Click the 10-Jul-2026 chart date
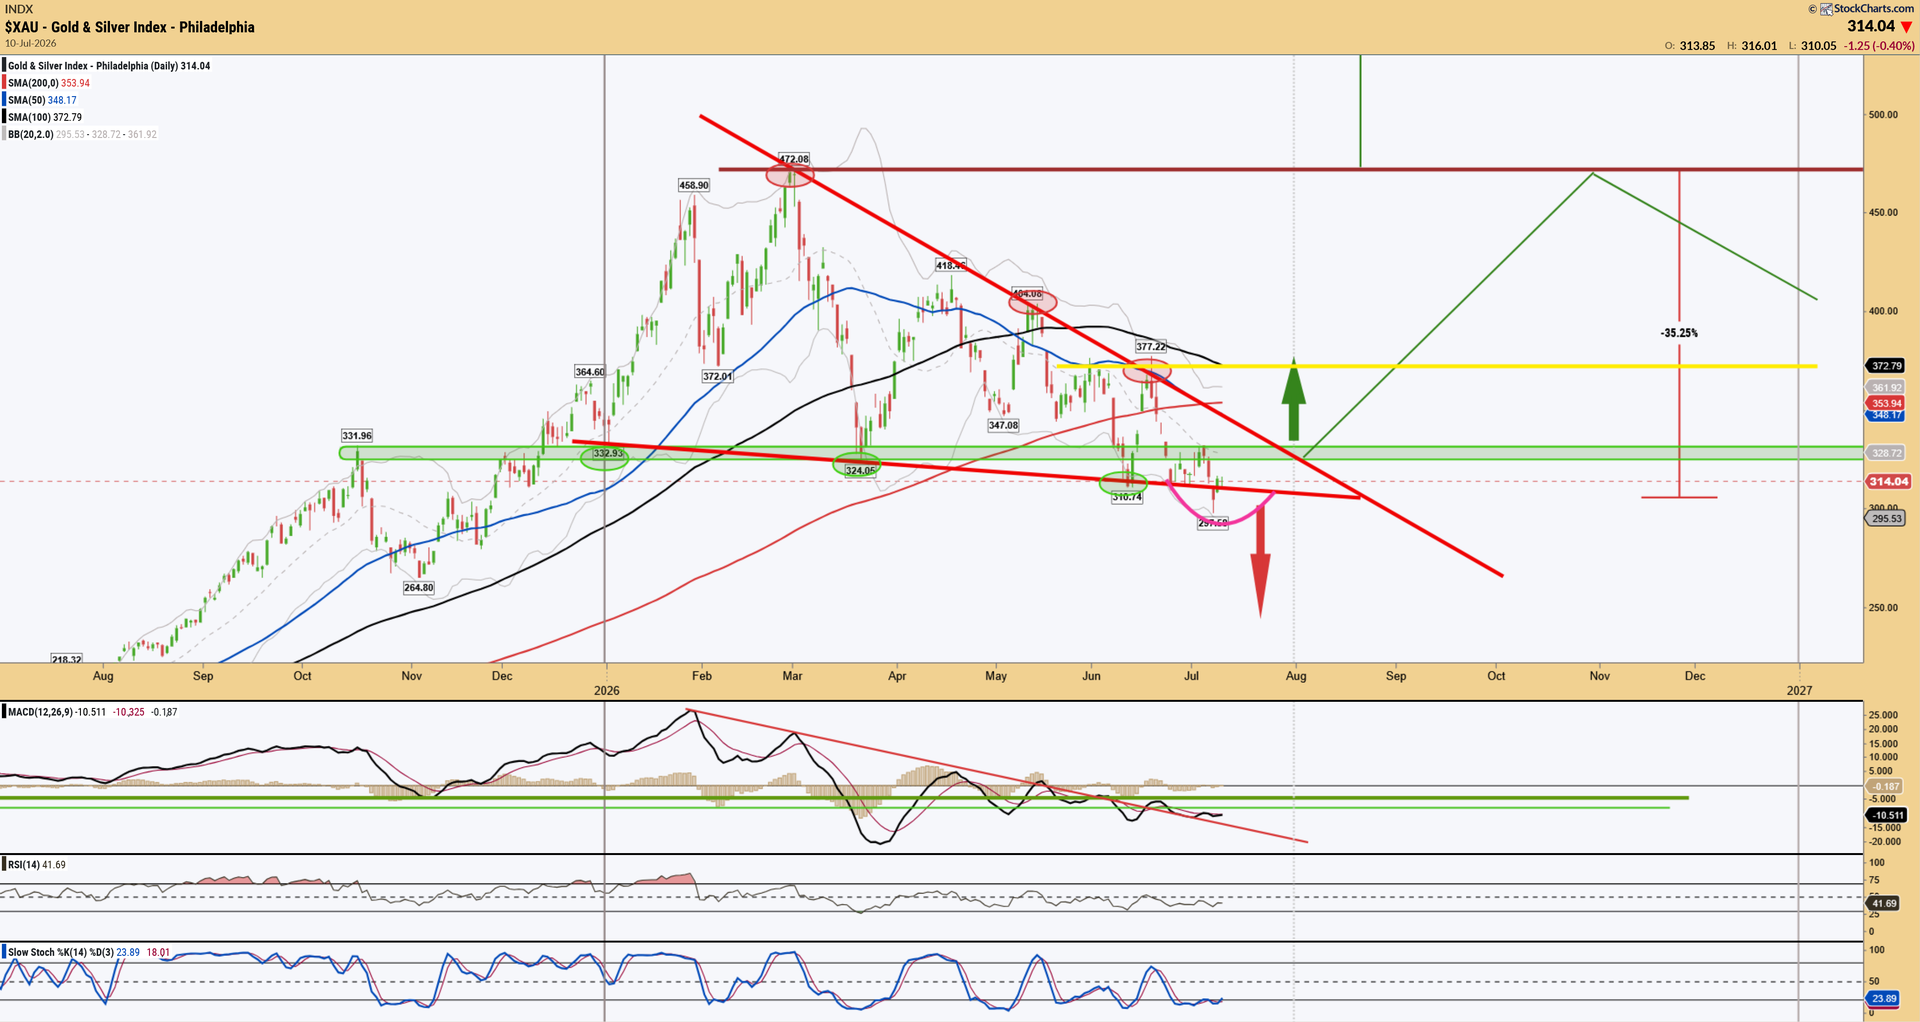 [31, 43]
